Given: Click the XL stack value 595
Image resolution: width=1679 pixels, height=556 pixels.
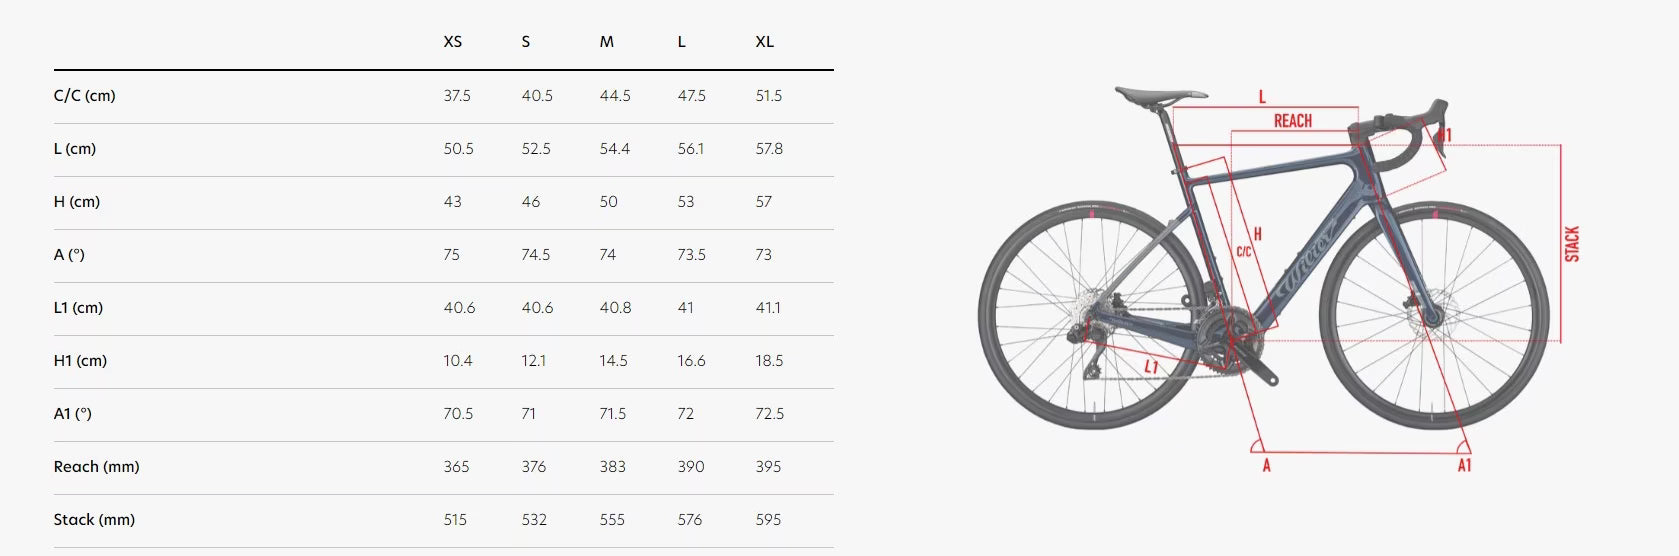Looking at the screenshot, I should [769, 520].
